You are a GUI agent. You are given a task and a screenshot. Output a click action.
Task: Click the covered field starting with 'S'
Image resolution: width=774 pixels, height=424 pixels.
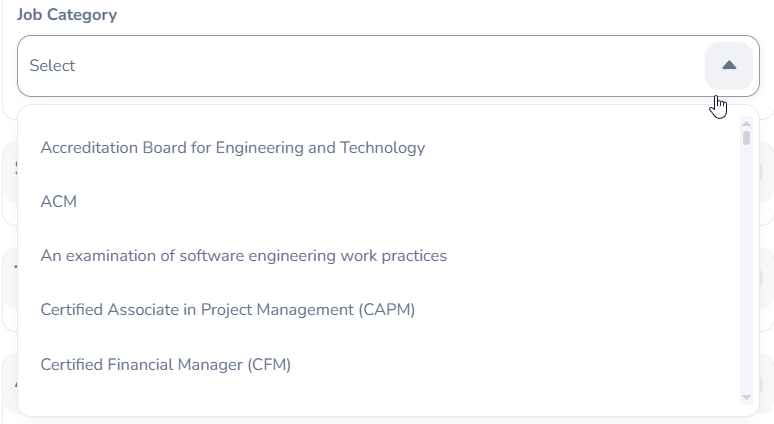[x=11, y=168]
